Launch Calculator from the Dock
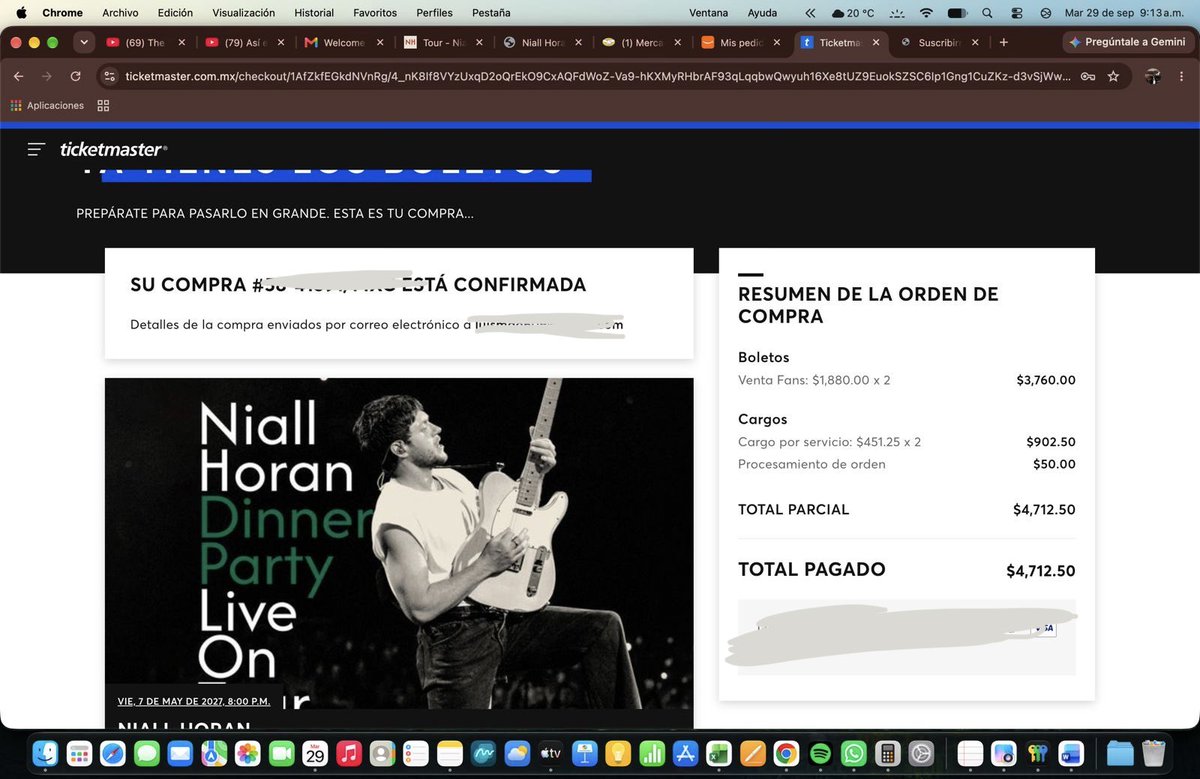The width and height of the screenshot is (1200, 779). tap(886, 753)
